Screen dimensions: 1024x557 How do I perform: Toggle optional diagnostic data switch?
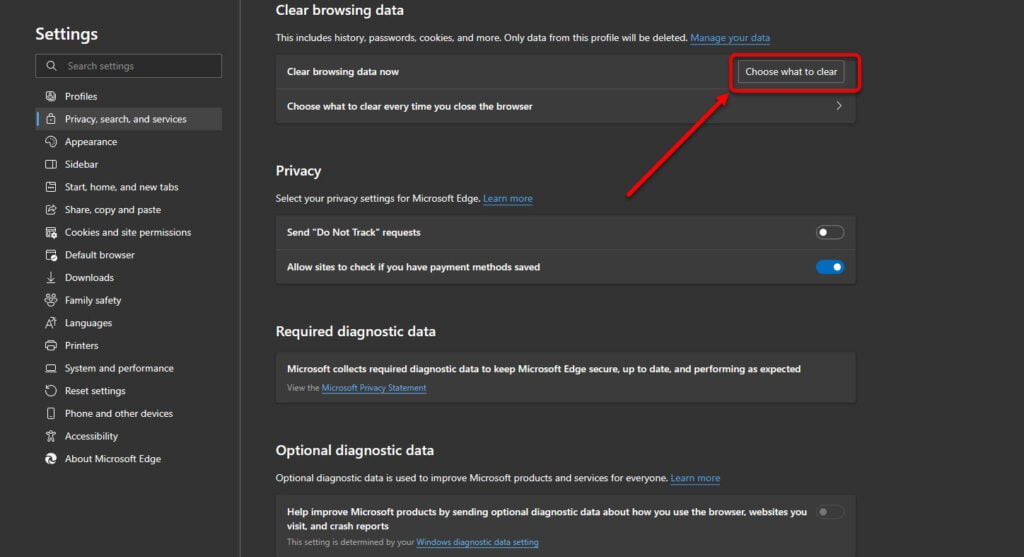[829, 512]
